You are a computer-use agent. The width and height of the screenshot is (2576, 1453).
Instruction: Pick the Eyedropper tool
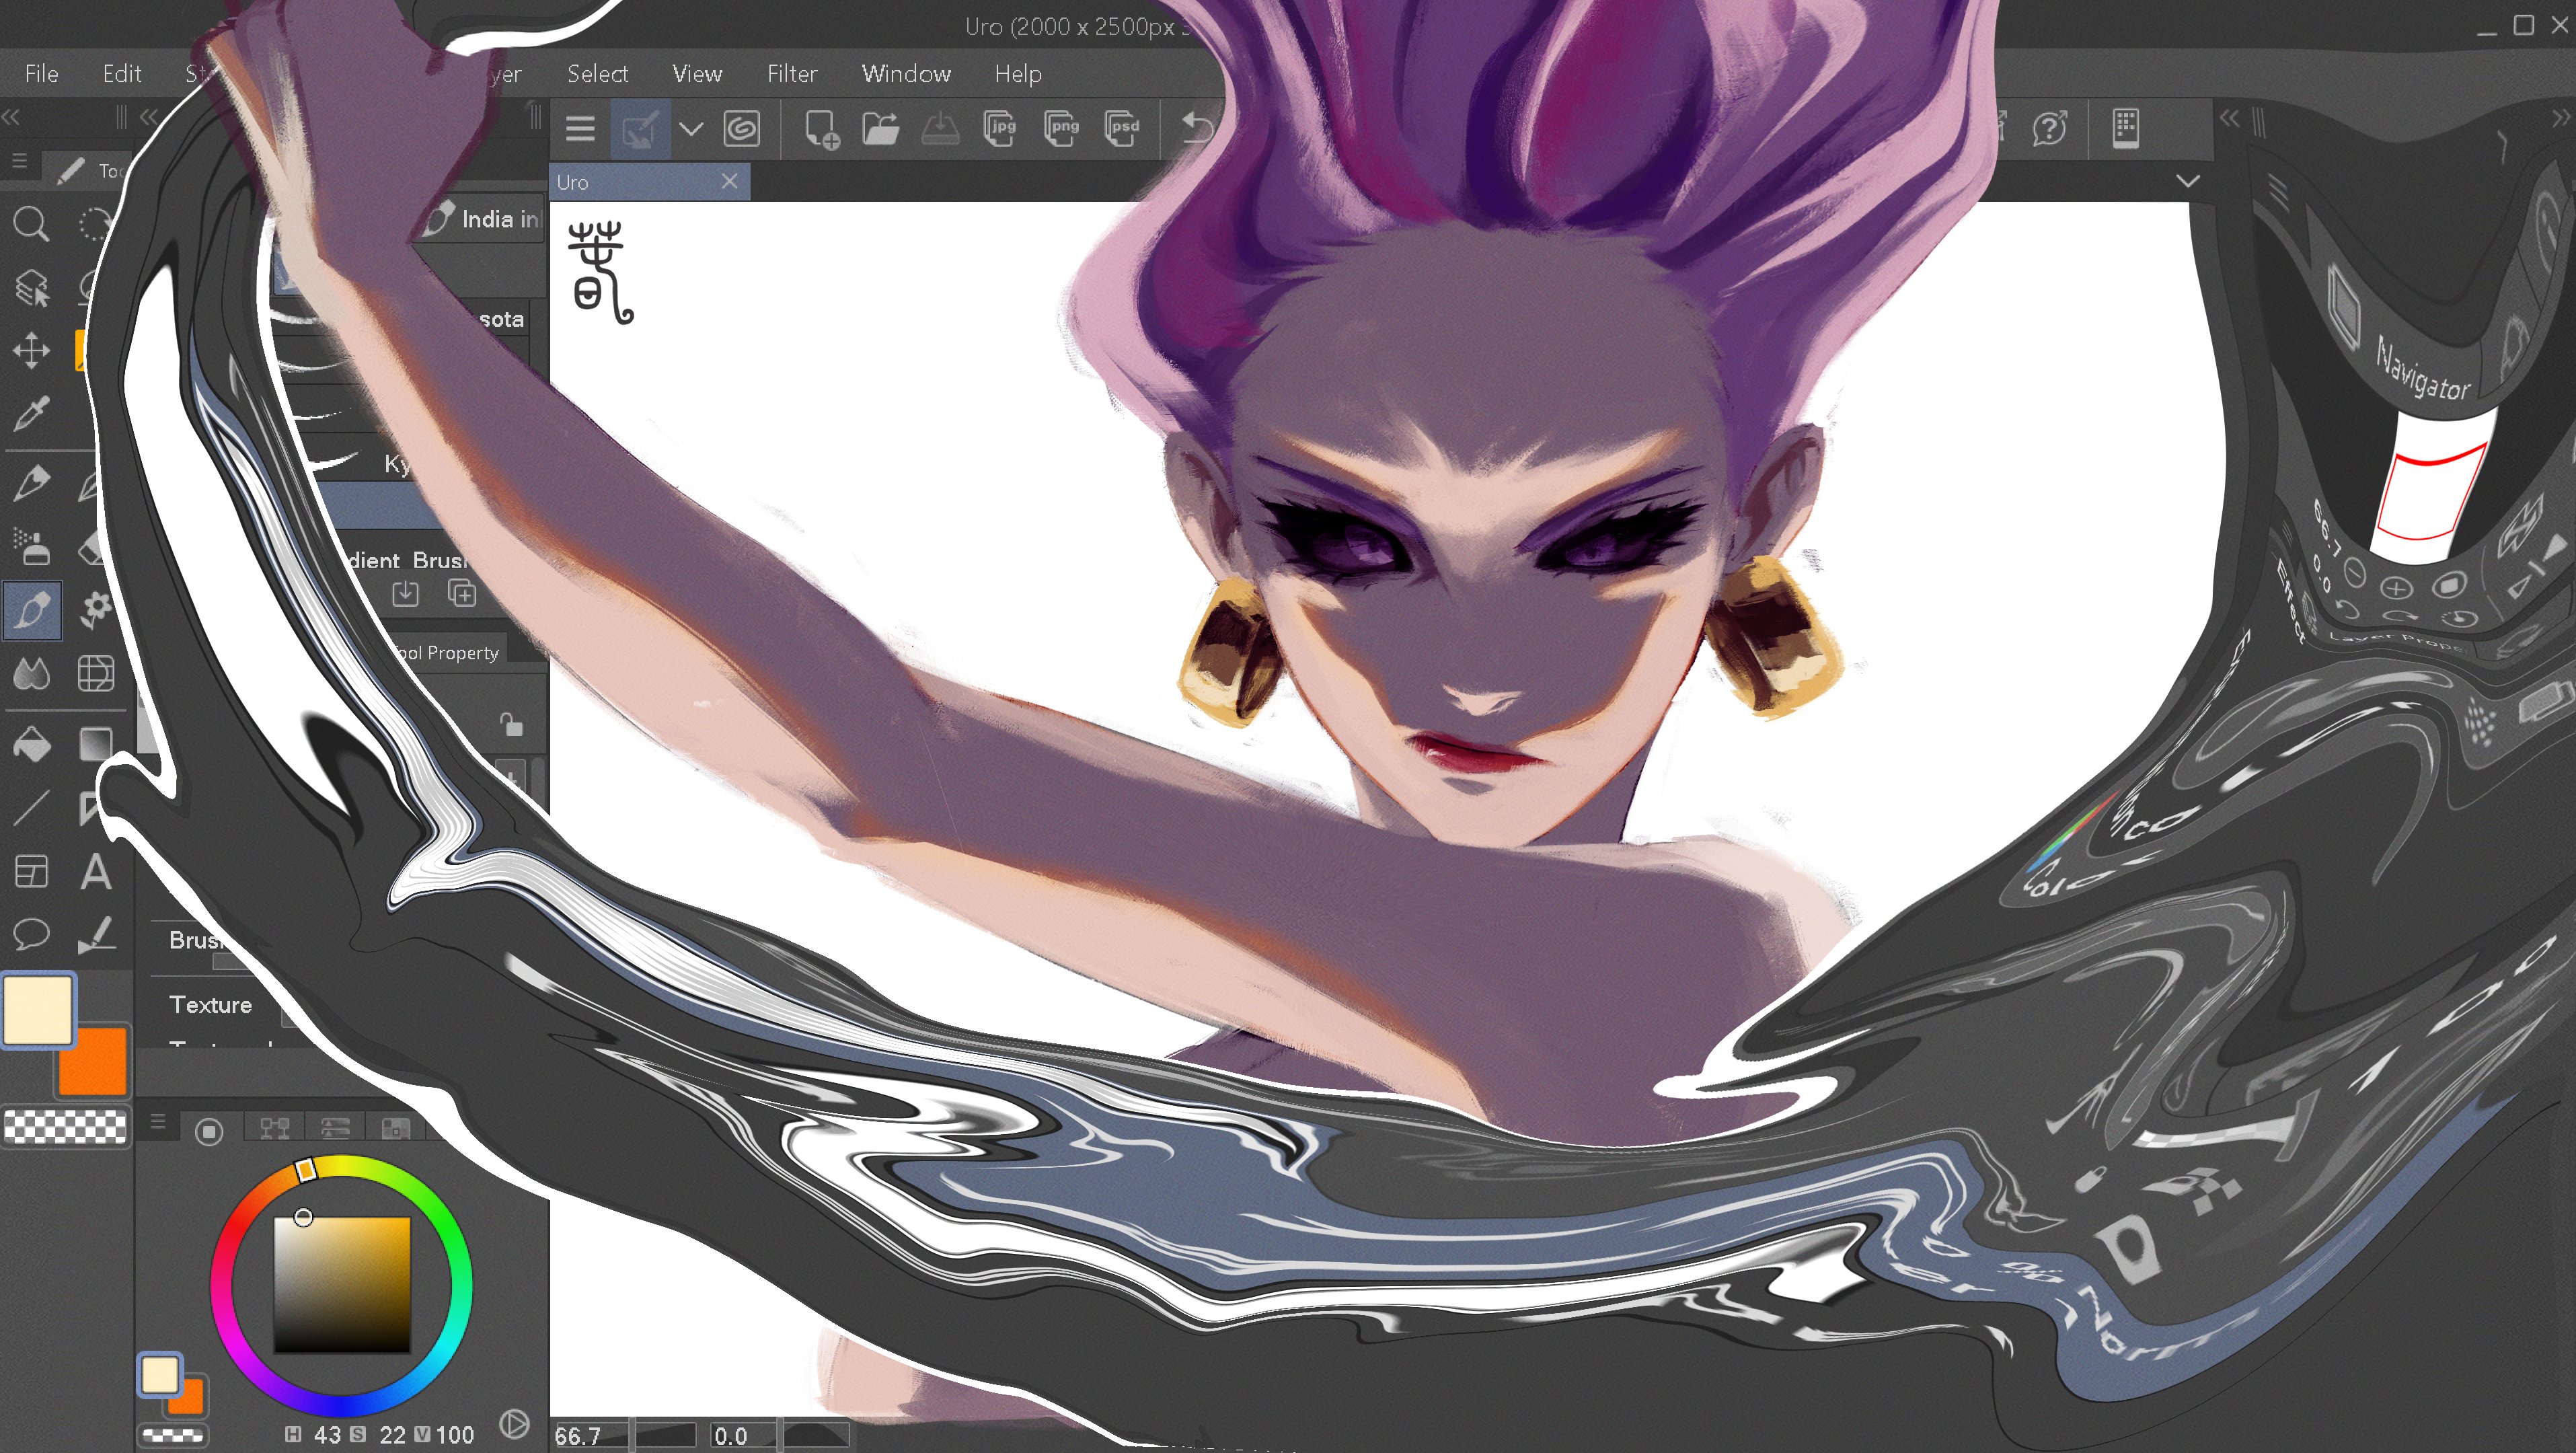point(31,413)
